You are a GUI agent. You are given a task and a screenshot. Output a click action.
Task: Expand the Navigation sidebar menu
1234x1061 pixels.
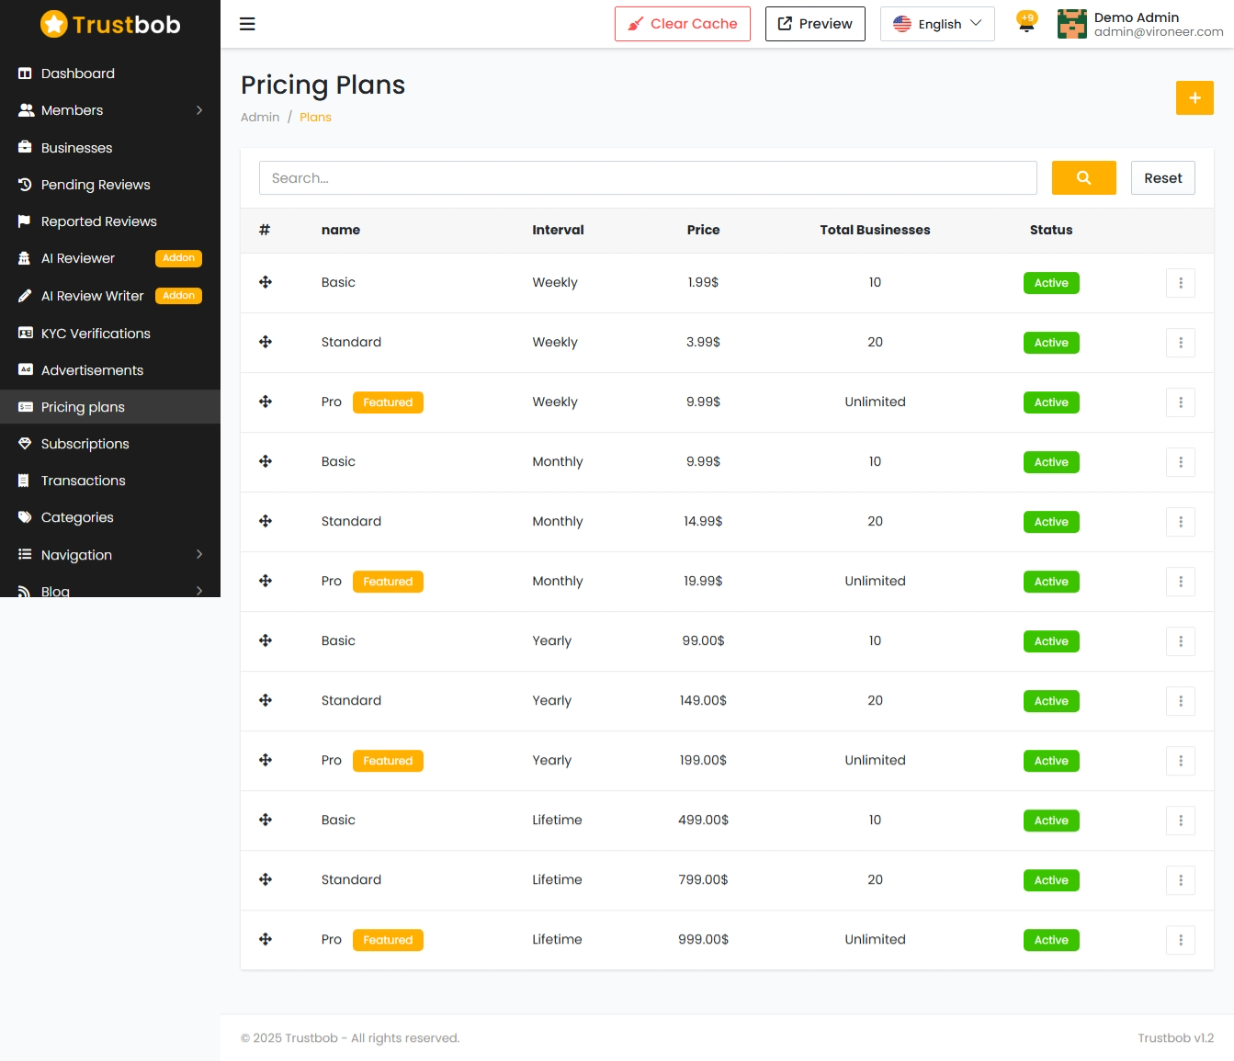click(x=110, y=555)
